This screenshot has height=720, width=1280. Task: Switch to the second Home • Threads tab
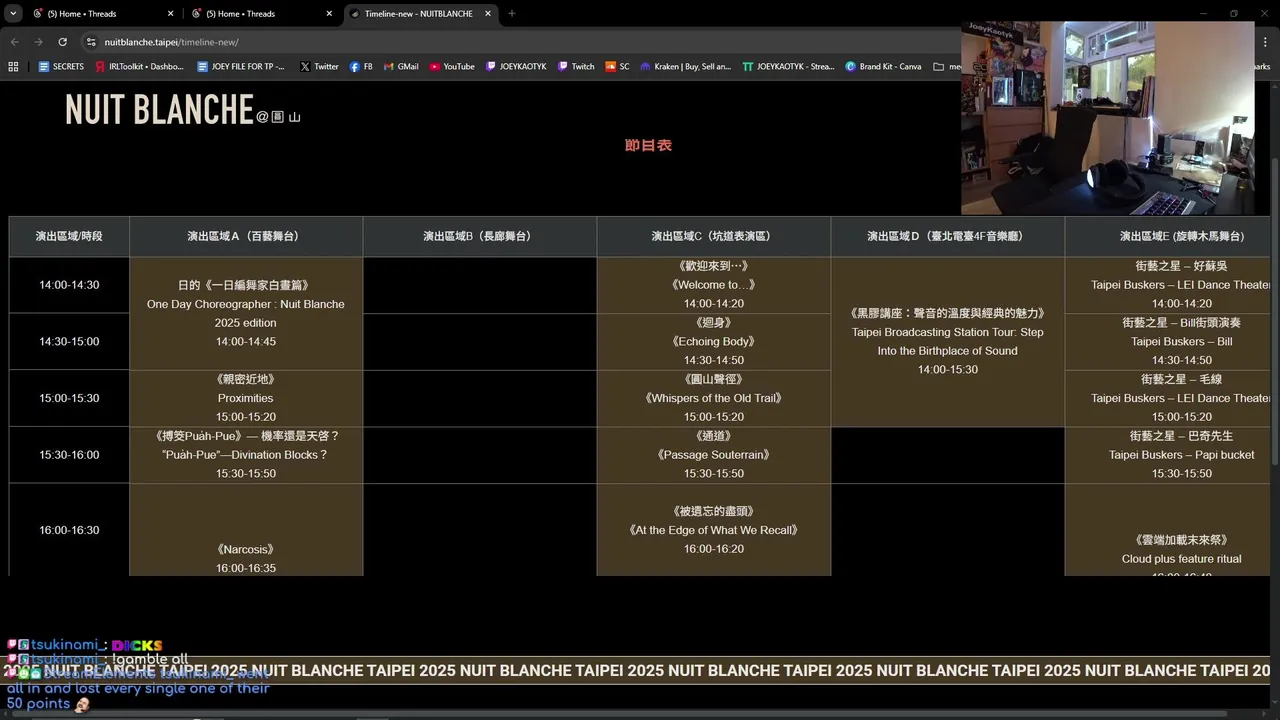pos(262,14)
